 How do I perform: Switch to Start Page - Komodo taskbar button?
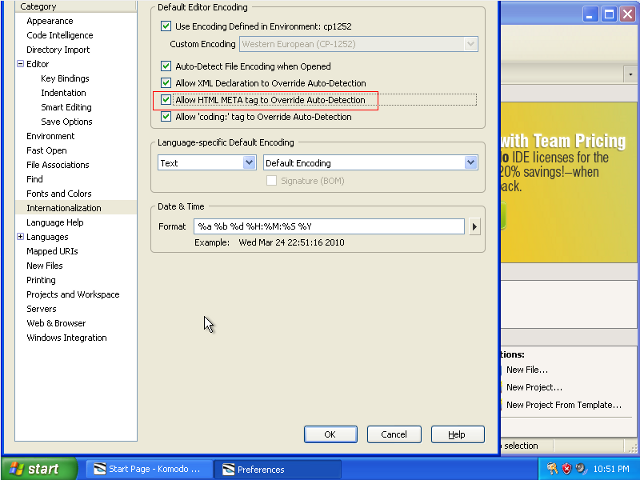[149, 469]
